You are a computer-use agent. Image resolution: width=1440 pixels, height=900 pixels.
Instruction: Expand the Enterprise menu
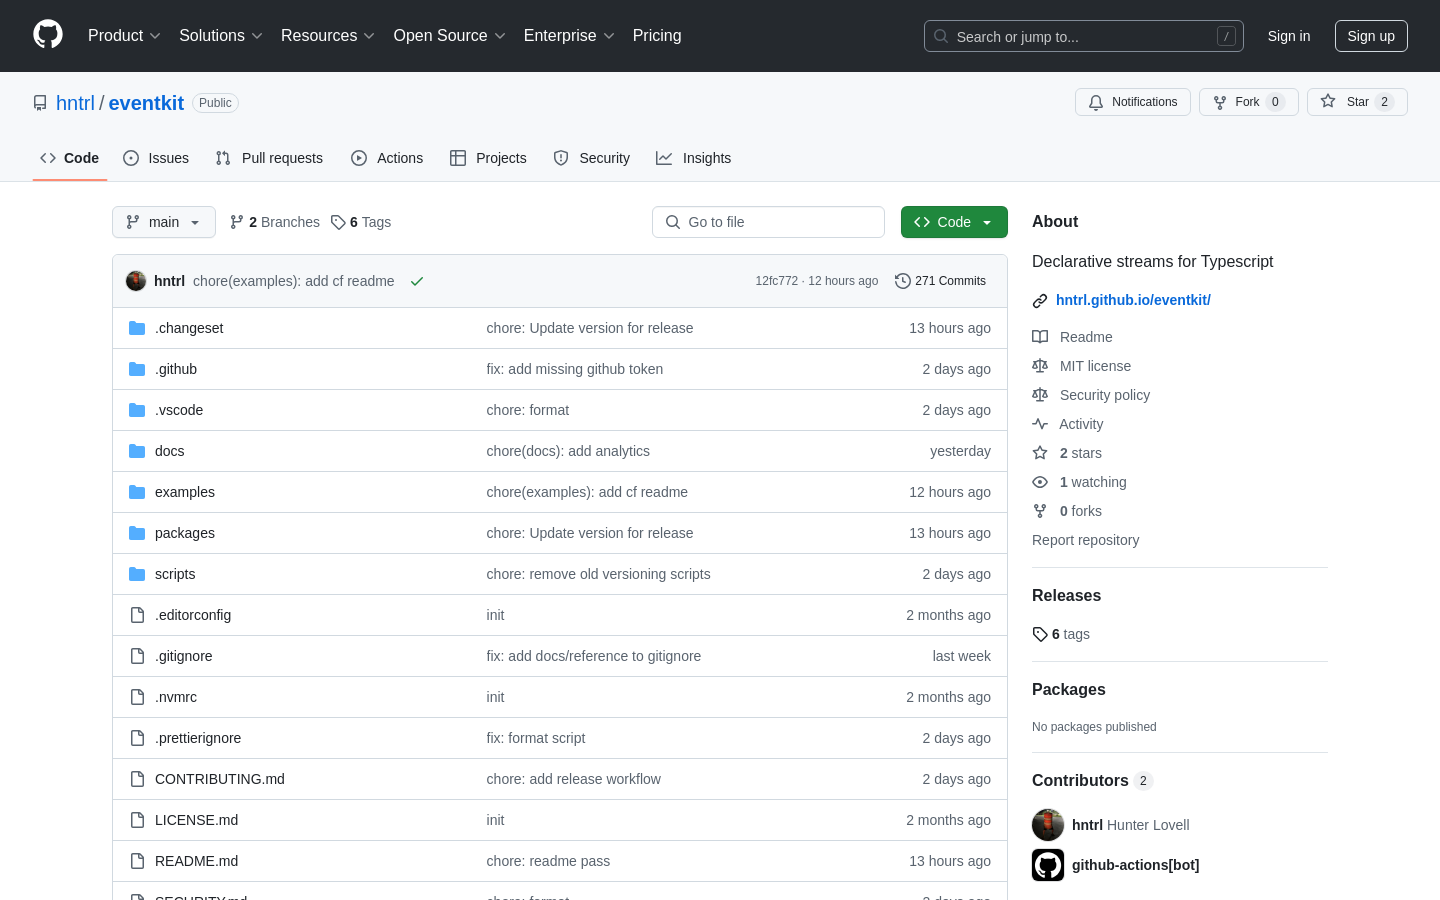click(x=569, y=35)
